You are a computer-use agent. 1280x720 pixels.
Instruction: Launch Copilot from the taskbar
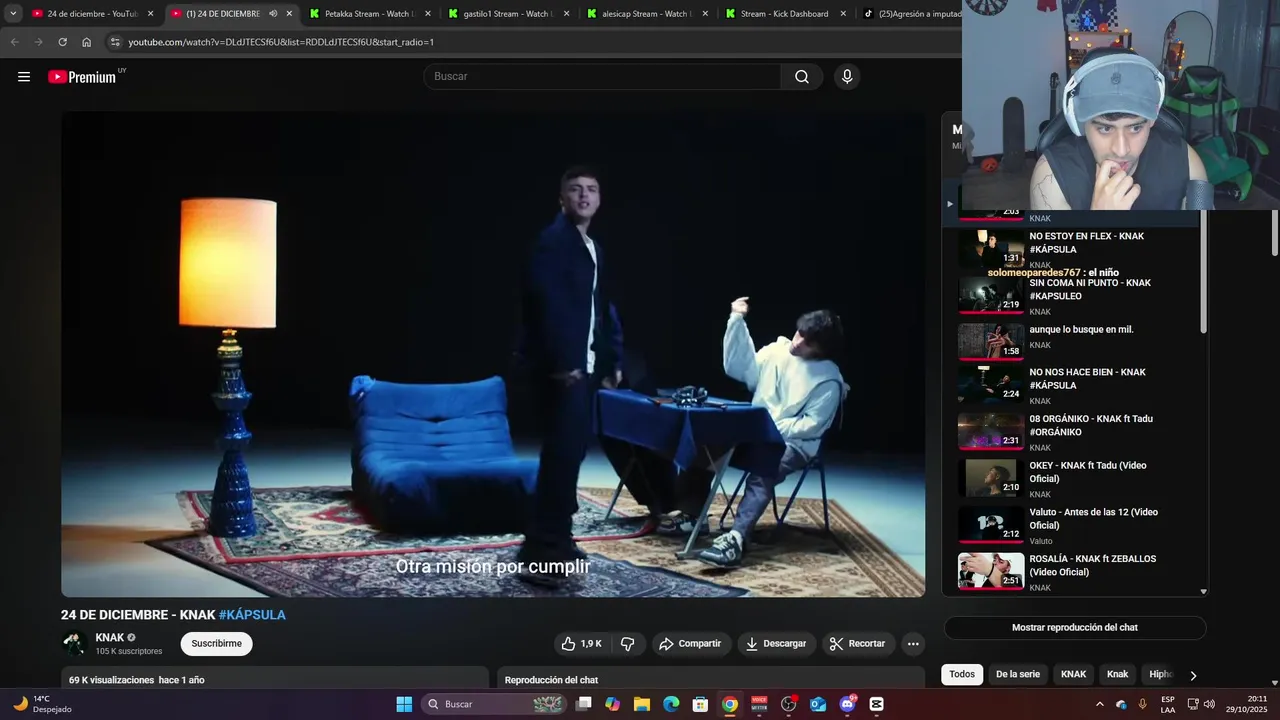612,704
